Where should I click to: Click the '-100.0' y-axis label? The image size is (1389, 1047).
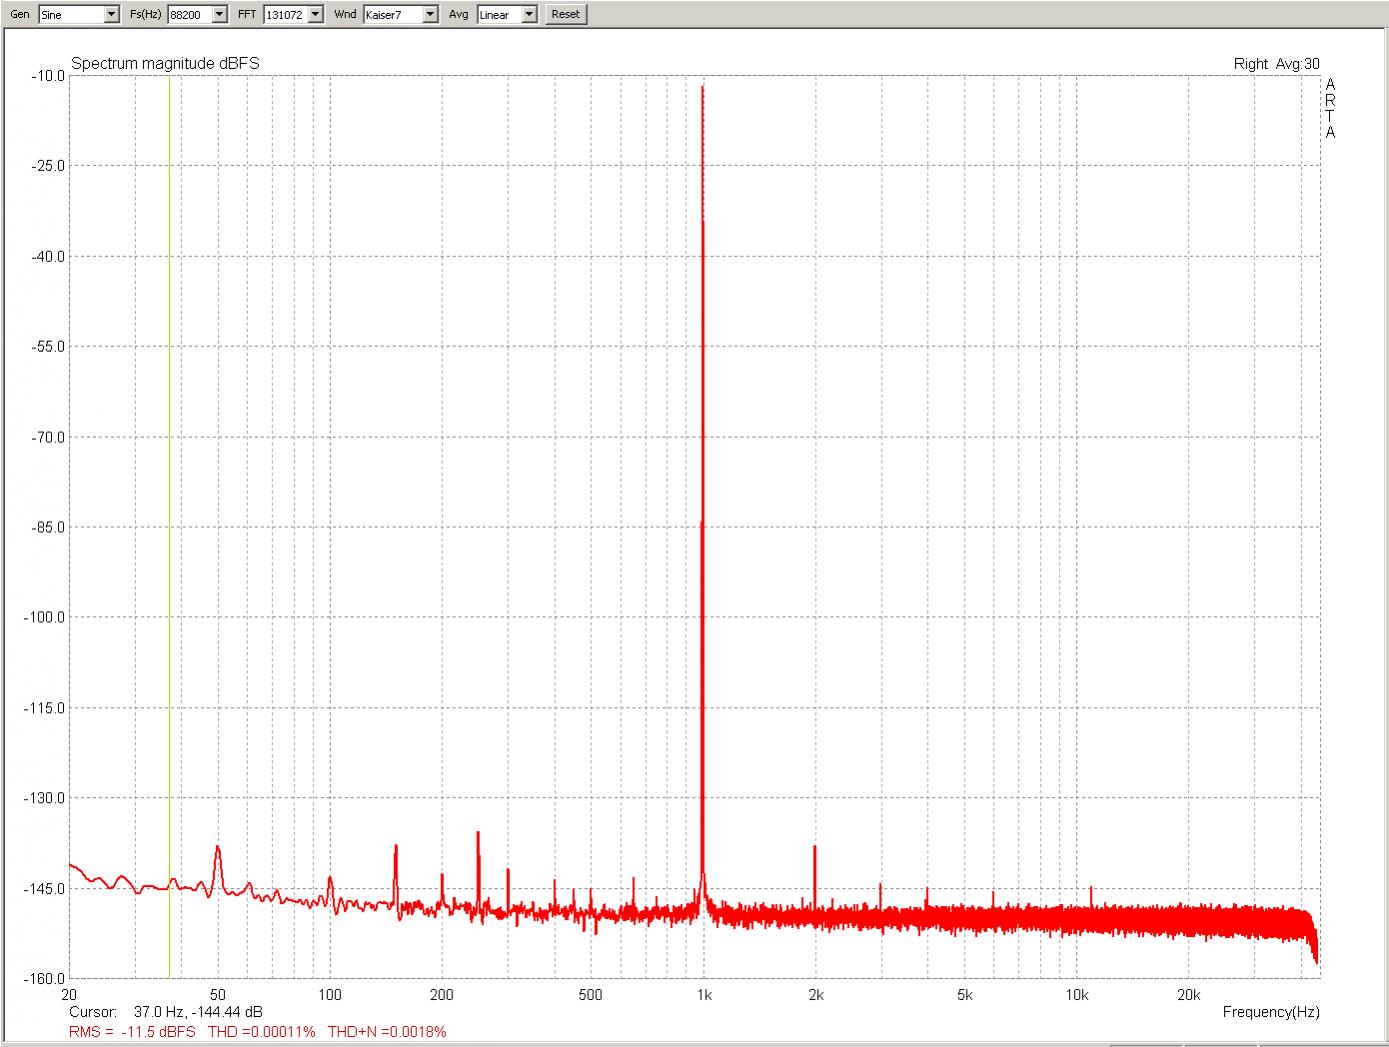point(45,617)
